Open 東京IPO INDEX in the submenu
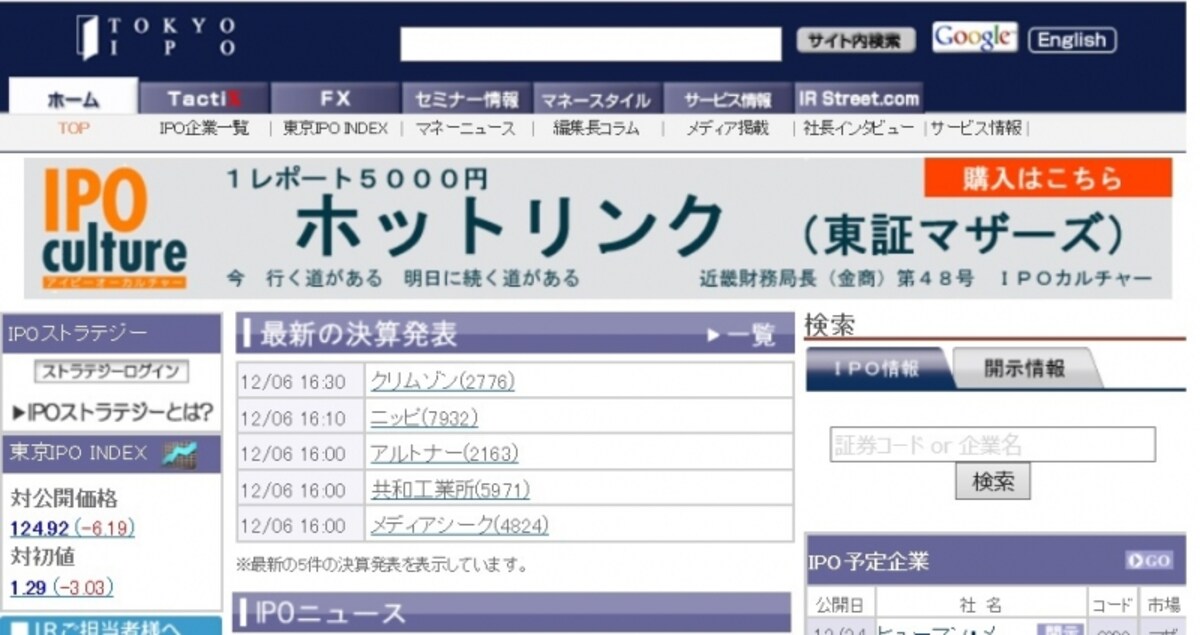Viewport: 1200px width, 635px height. point(335,128)
